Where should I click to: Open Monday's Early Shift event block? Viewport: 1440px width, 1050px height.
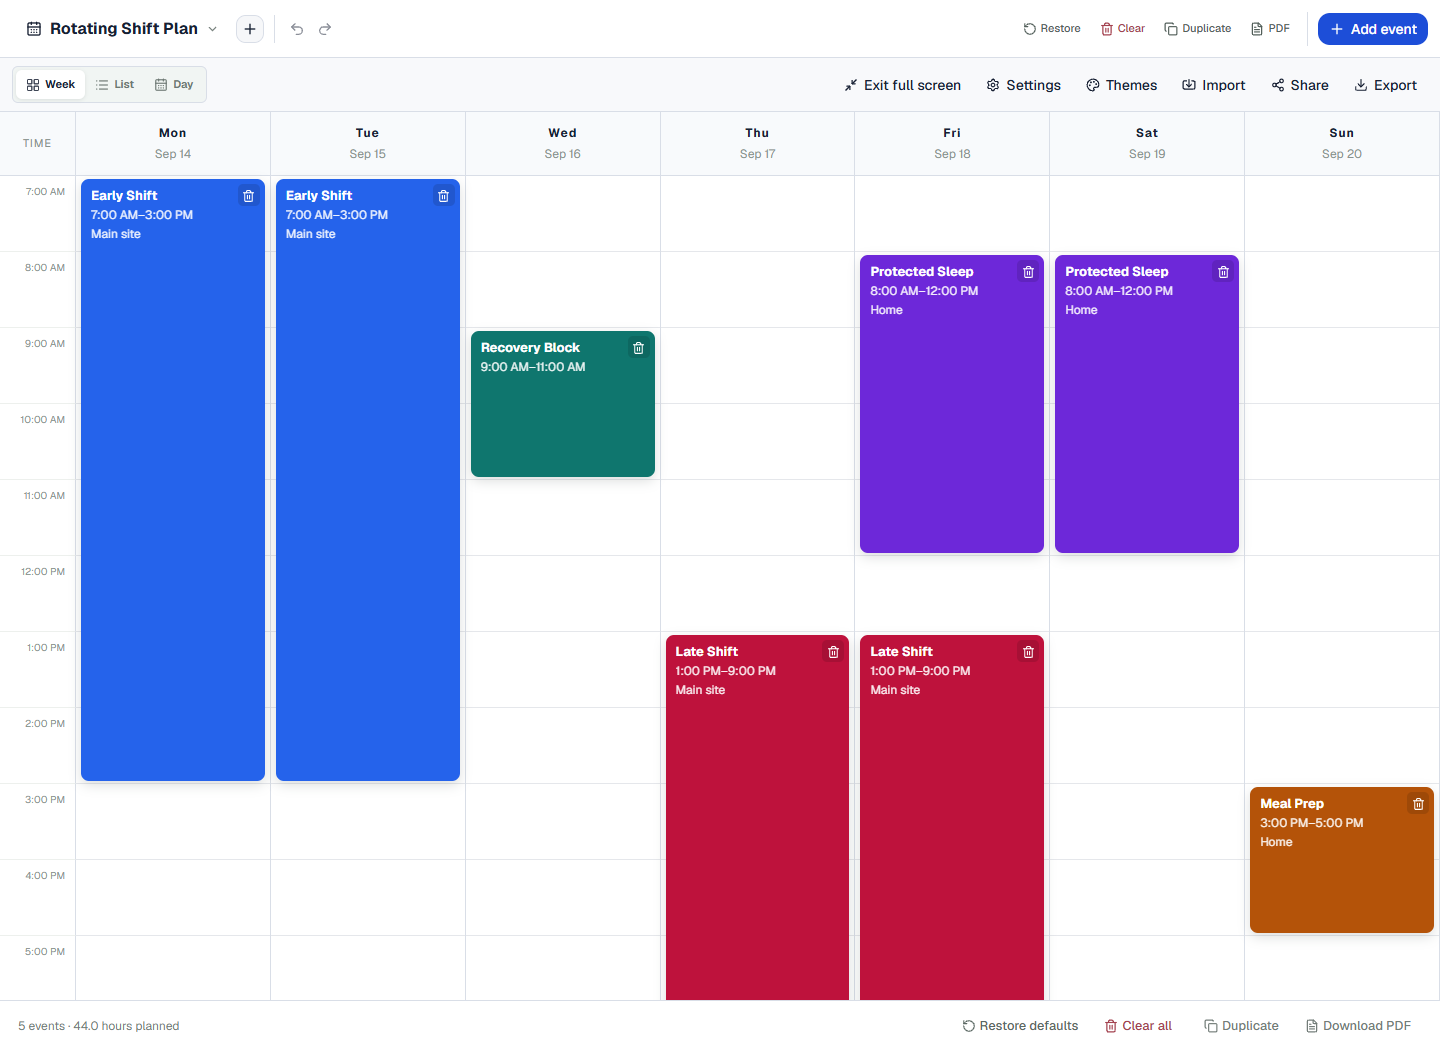point(173,480)
